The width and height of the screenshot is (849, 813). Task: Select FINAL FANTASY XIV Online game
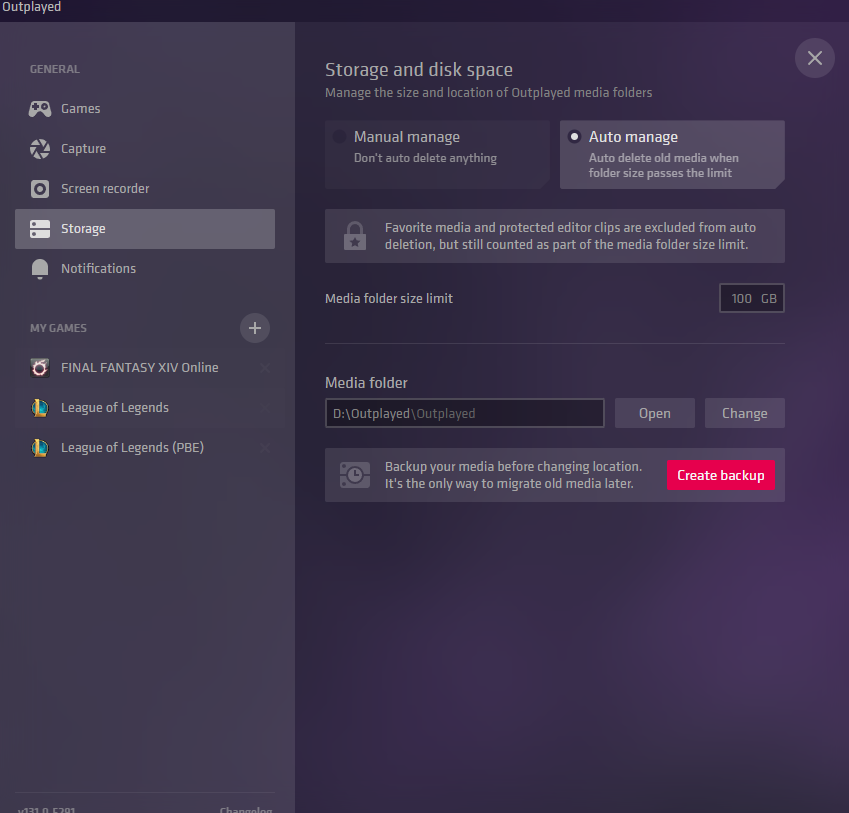pos(145,368)
